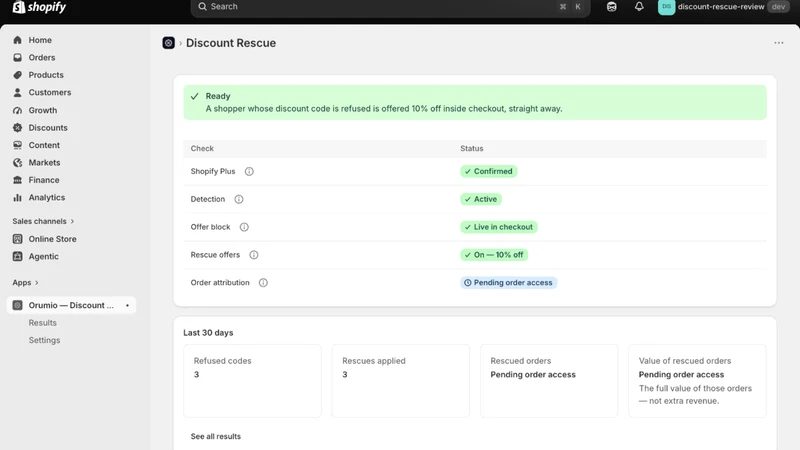Expand the Apps section
800x450 pixels.
pyautogui.click(x=26, y=282)
